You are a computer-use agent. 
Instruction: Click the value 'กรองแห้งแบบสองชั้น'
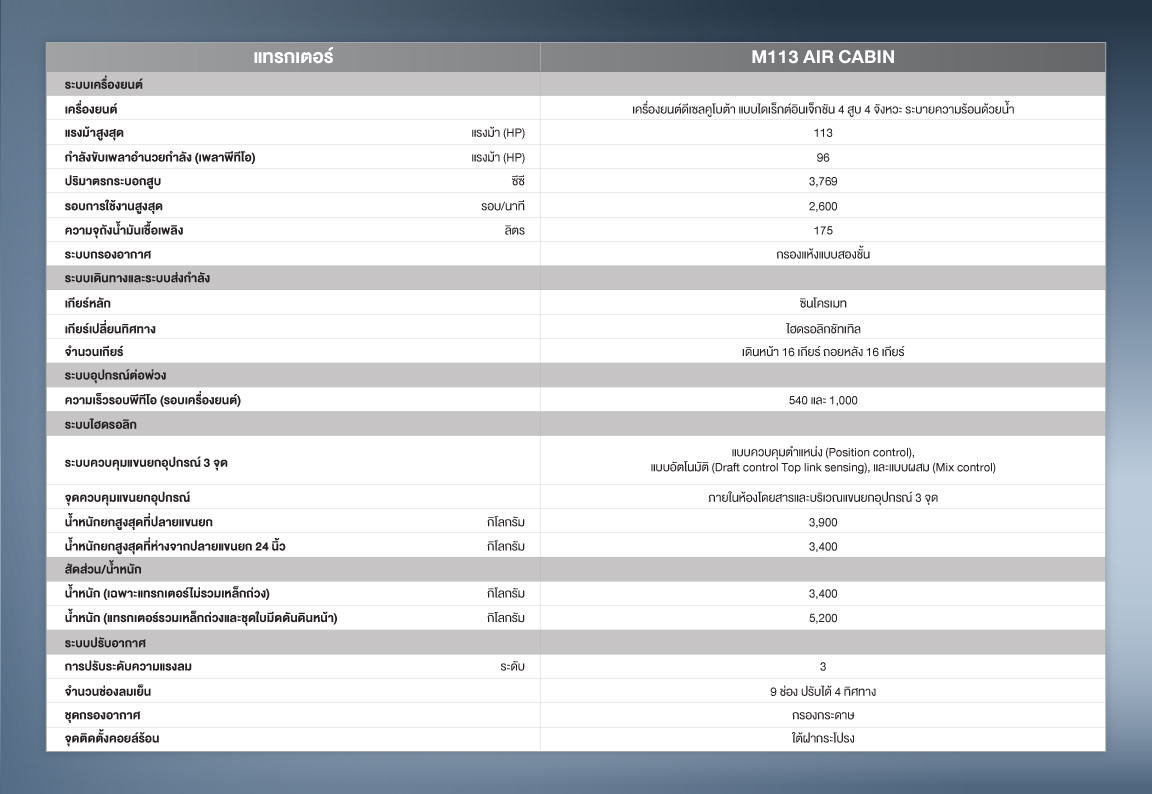pyautogui.click(x=823, y=255)
